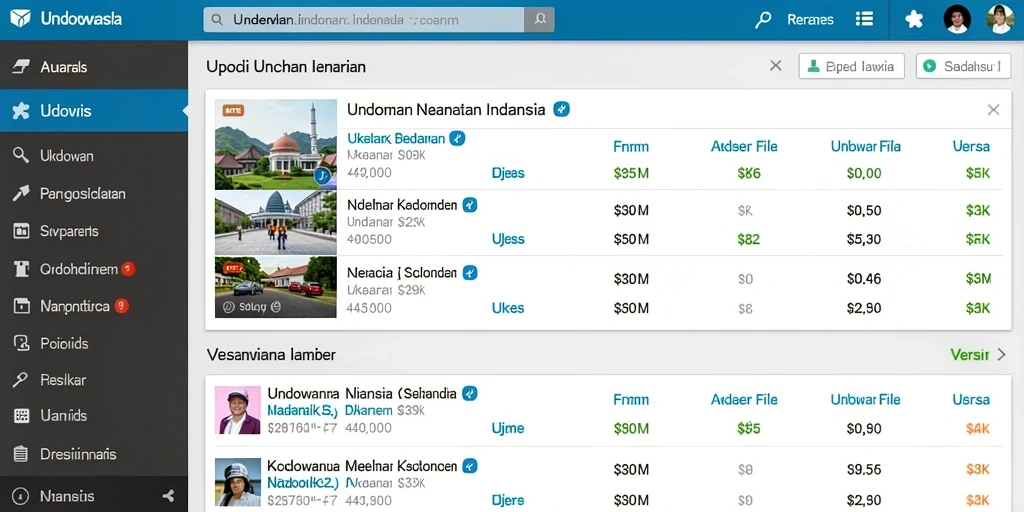This screenshot has height=512, width=1024.
Task: Click verified badge next to Undoman Neanatan Indansia
Action: 561,109
